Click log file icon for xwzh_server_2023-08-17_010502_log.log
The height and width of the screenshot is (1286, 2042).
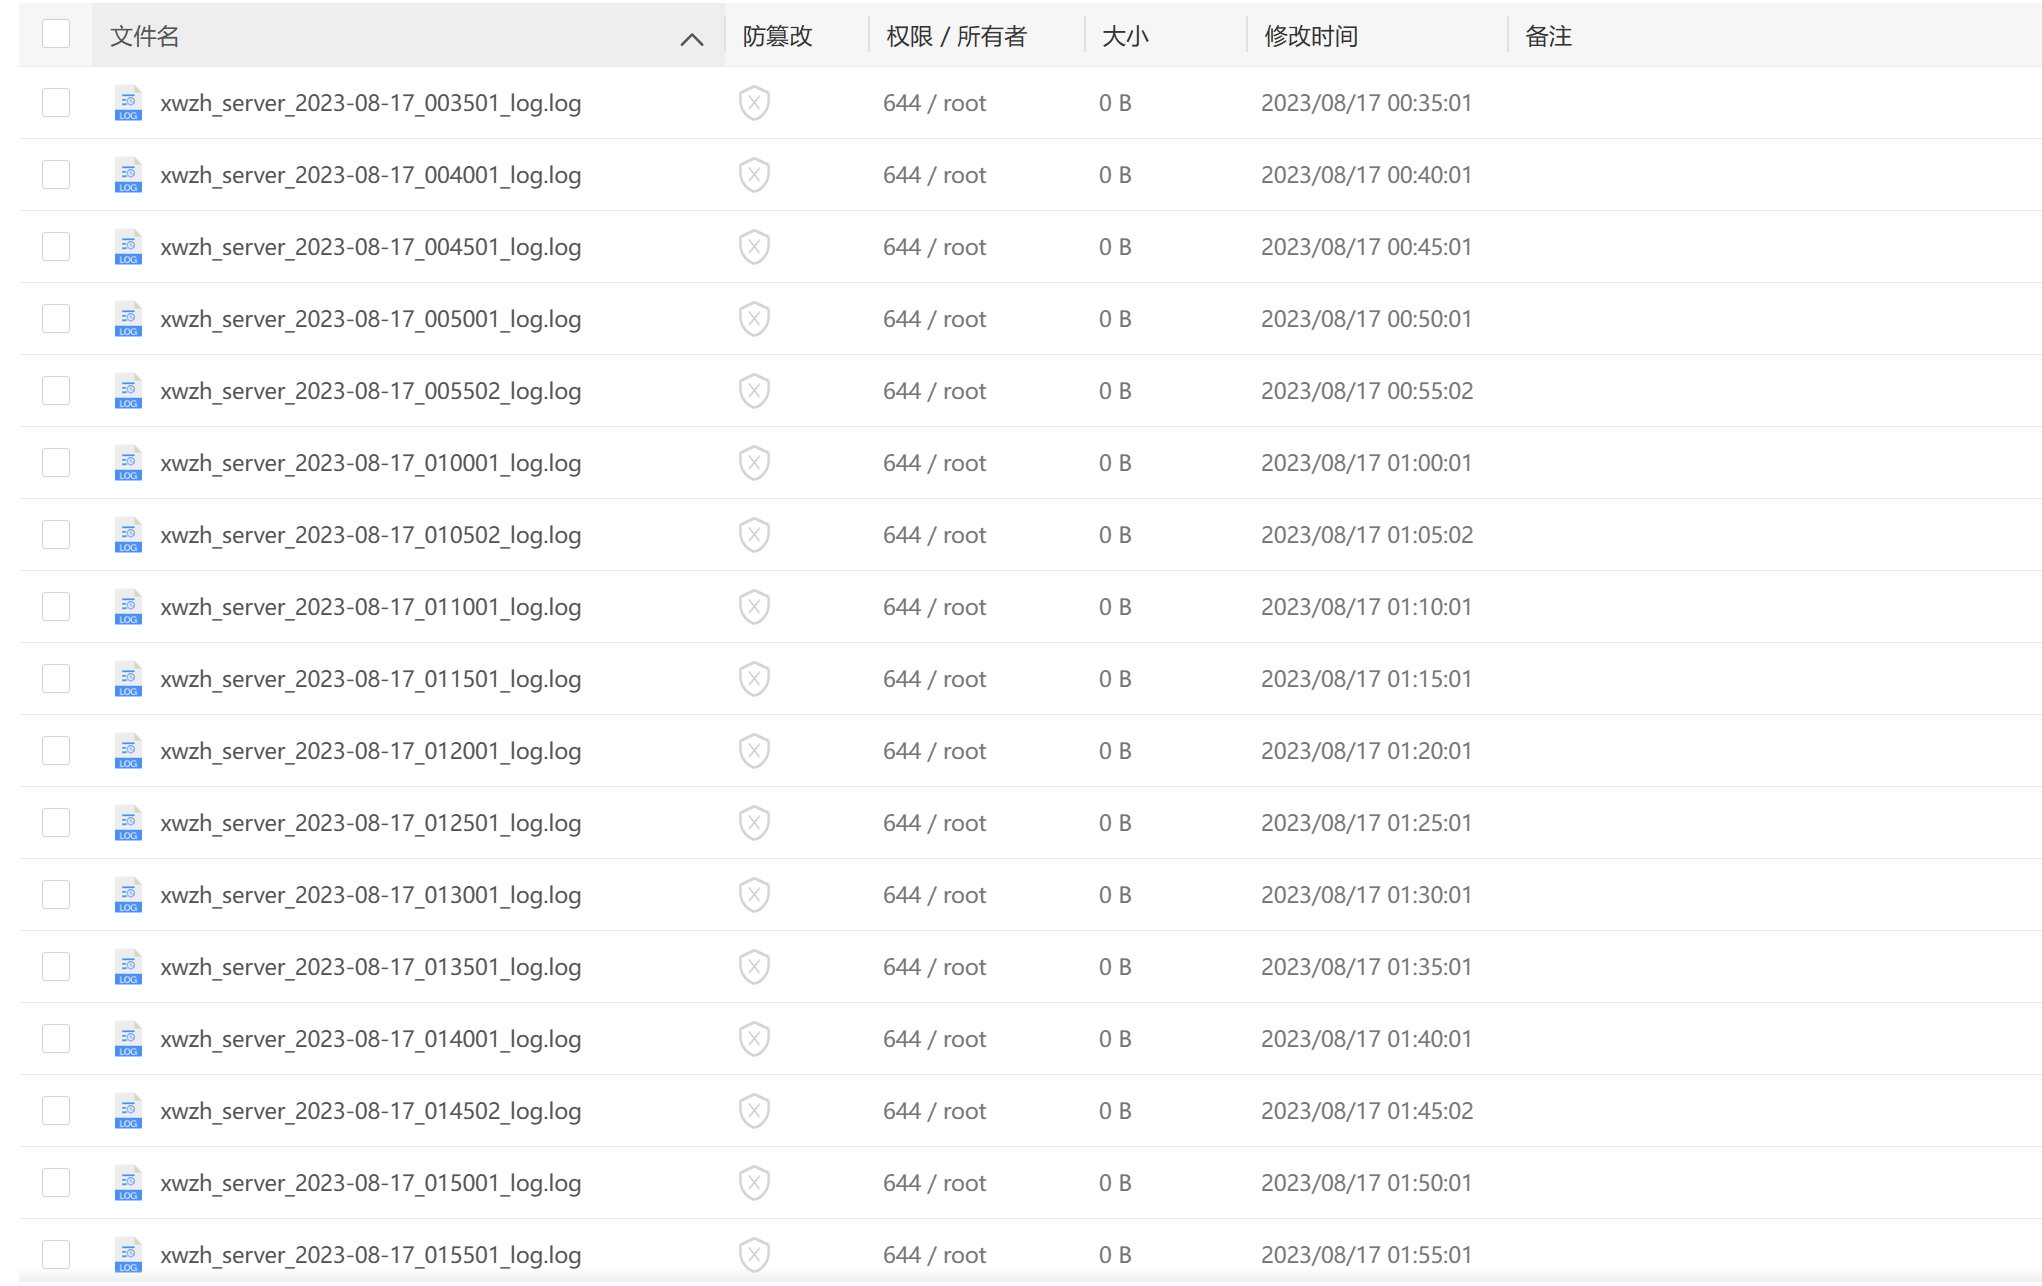click(x=128, y=535)
